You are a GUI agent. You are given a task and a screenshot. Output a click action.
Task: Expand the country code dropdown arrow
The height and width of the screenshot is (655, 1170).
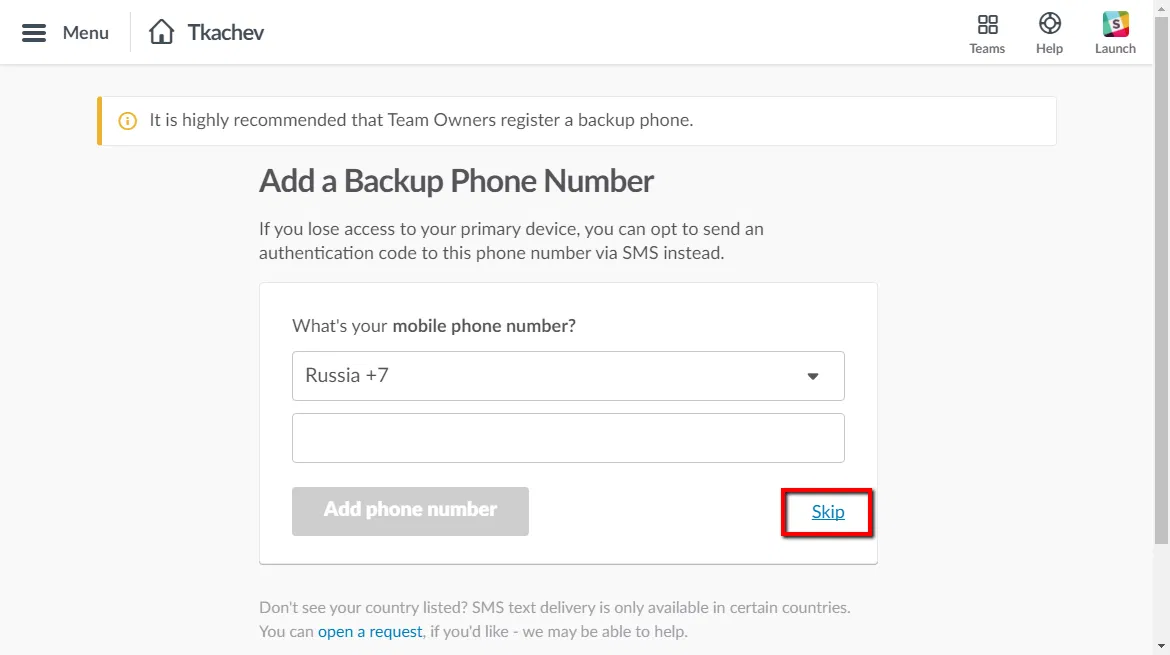click(813, 377)
